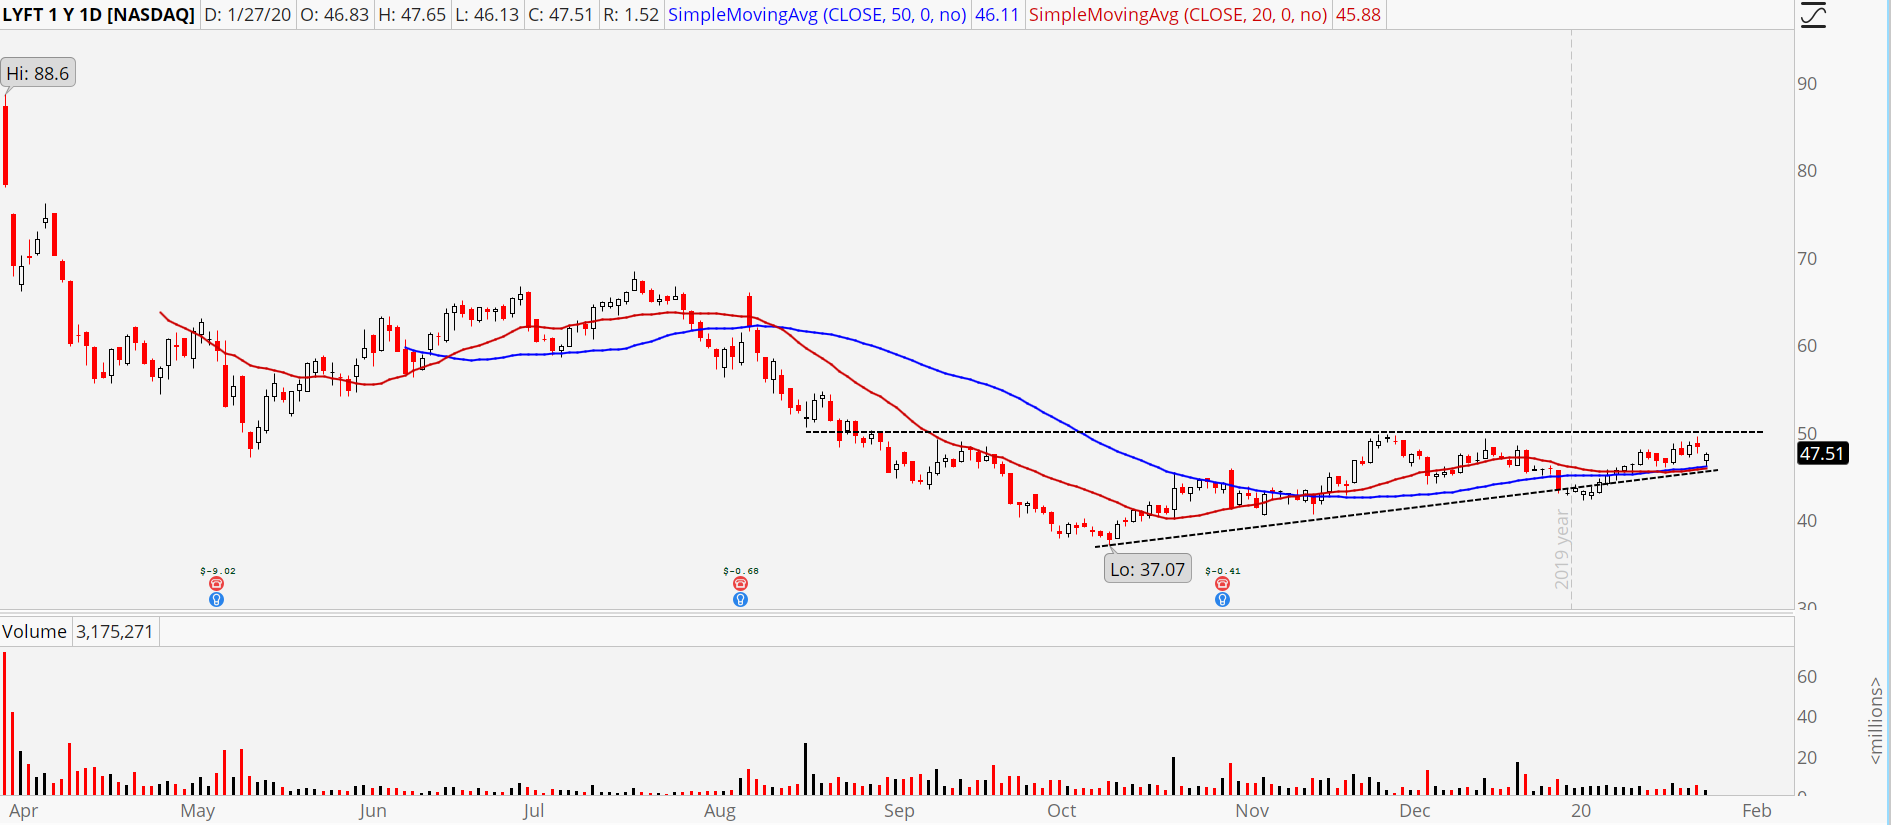The height and width of the screenshot is (825, 1891).
Task: Click the red earnings phone icon under $-9.02
Action: tap(216, 584)
